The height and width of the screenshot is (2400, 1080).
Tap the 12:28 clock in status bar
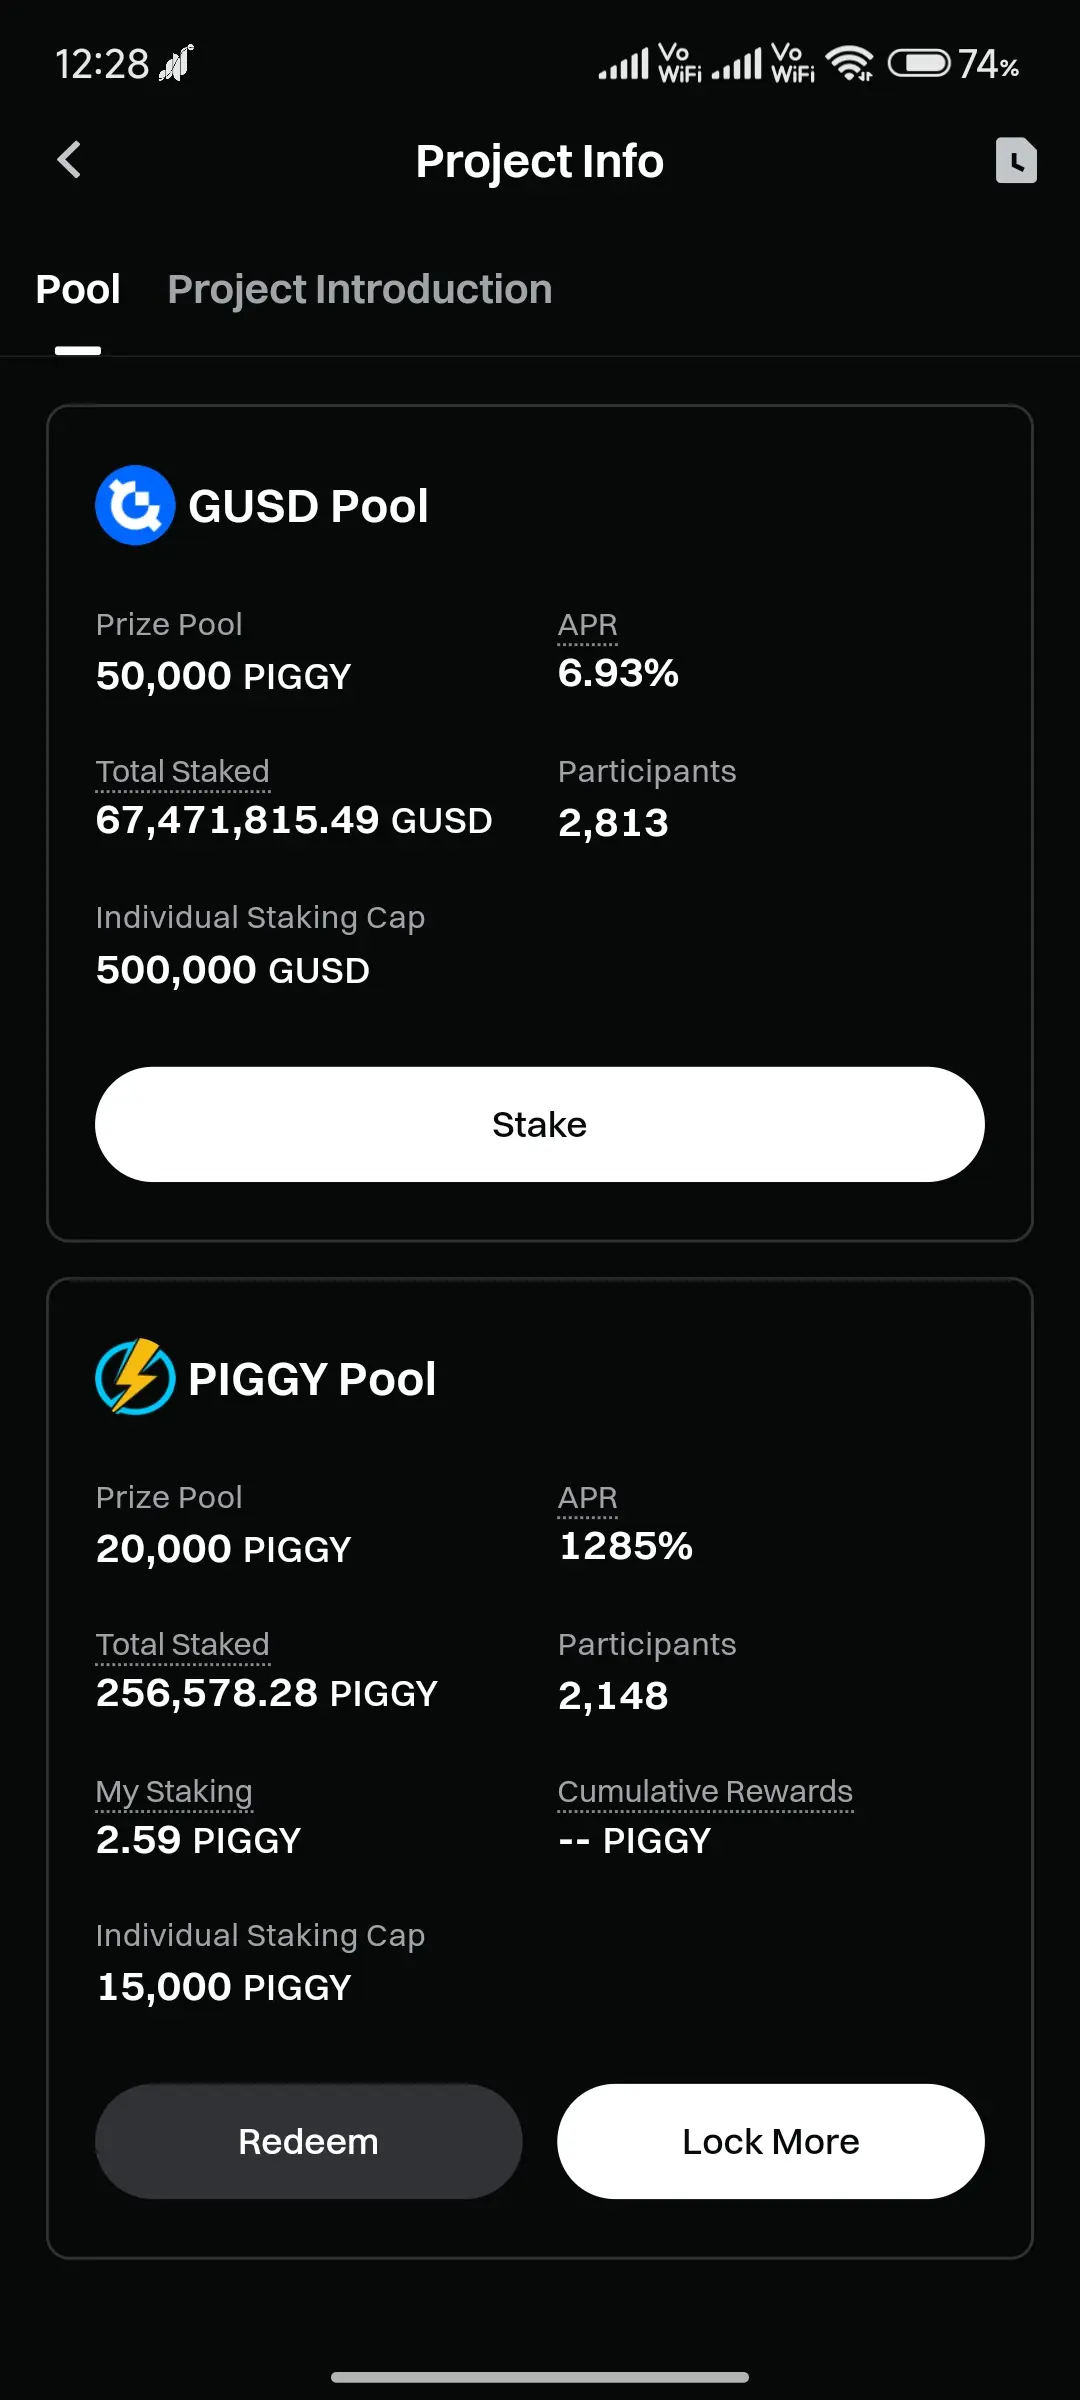[102, 65]
